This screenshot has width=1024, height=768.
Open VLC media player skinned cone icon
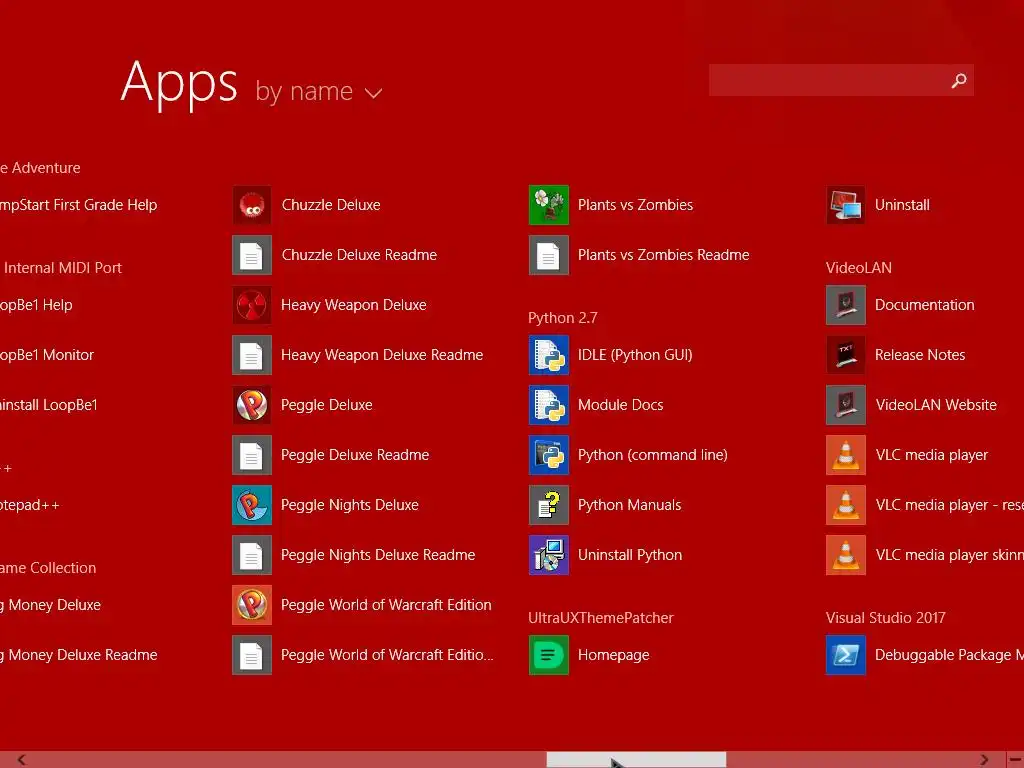[x=846, y=555]
